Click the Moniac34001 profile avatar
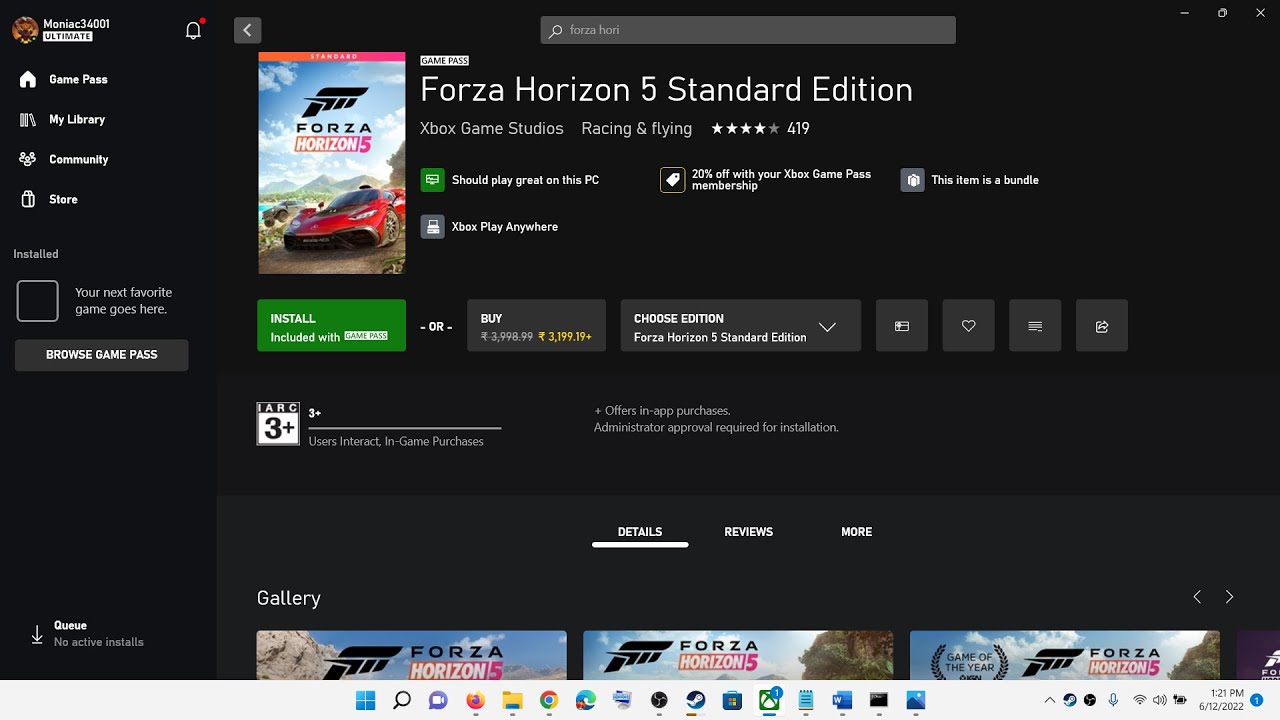1280x720 pixels. click(x=25, y=30)
